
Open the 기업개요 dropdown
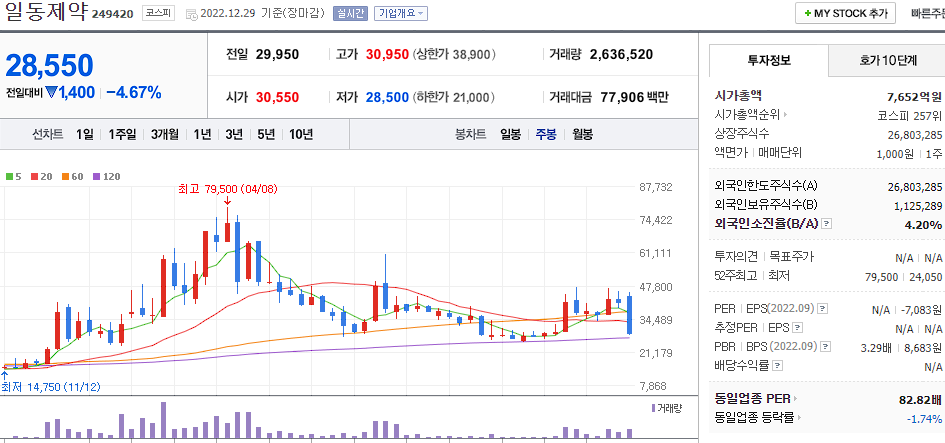(401, 13)
